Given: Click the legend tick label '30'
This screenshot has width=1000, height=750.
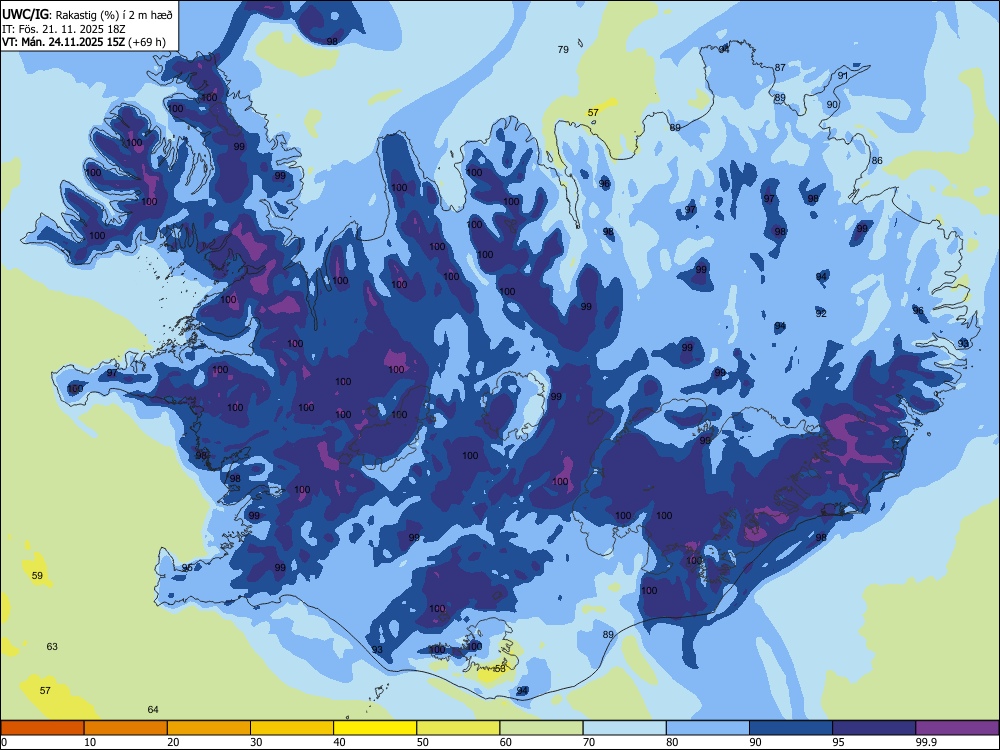Looking at the screenshot, I should pyautogui.click(x=256, y=742).
